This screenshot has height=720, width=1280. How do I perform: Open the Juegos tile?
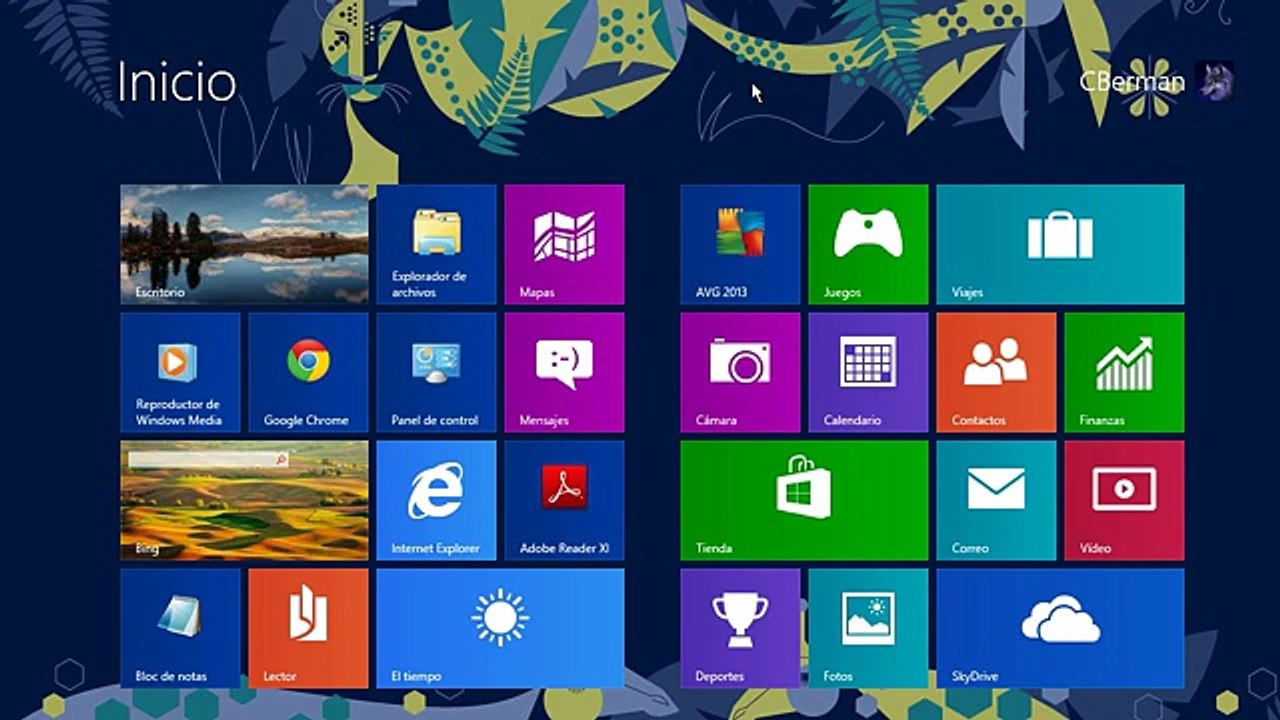click(x=868, y=244)
